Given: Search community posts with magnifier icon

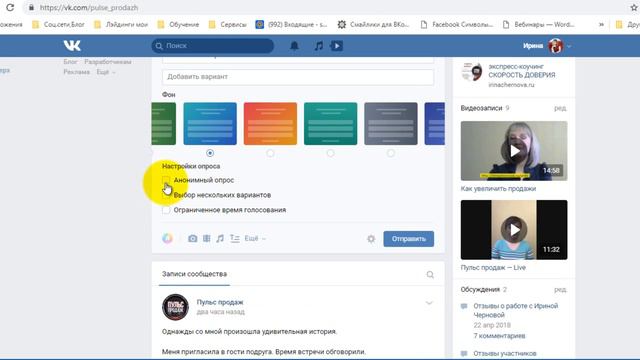Looking at the screenshot, I should (430, 274).
